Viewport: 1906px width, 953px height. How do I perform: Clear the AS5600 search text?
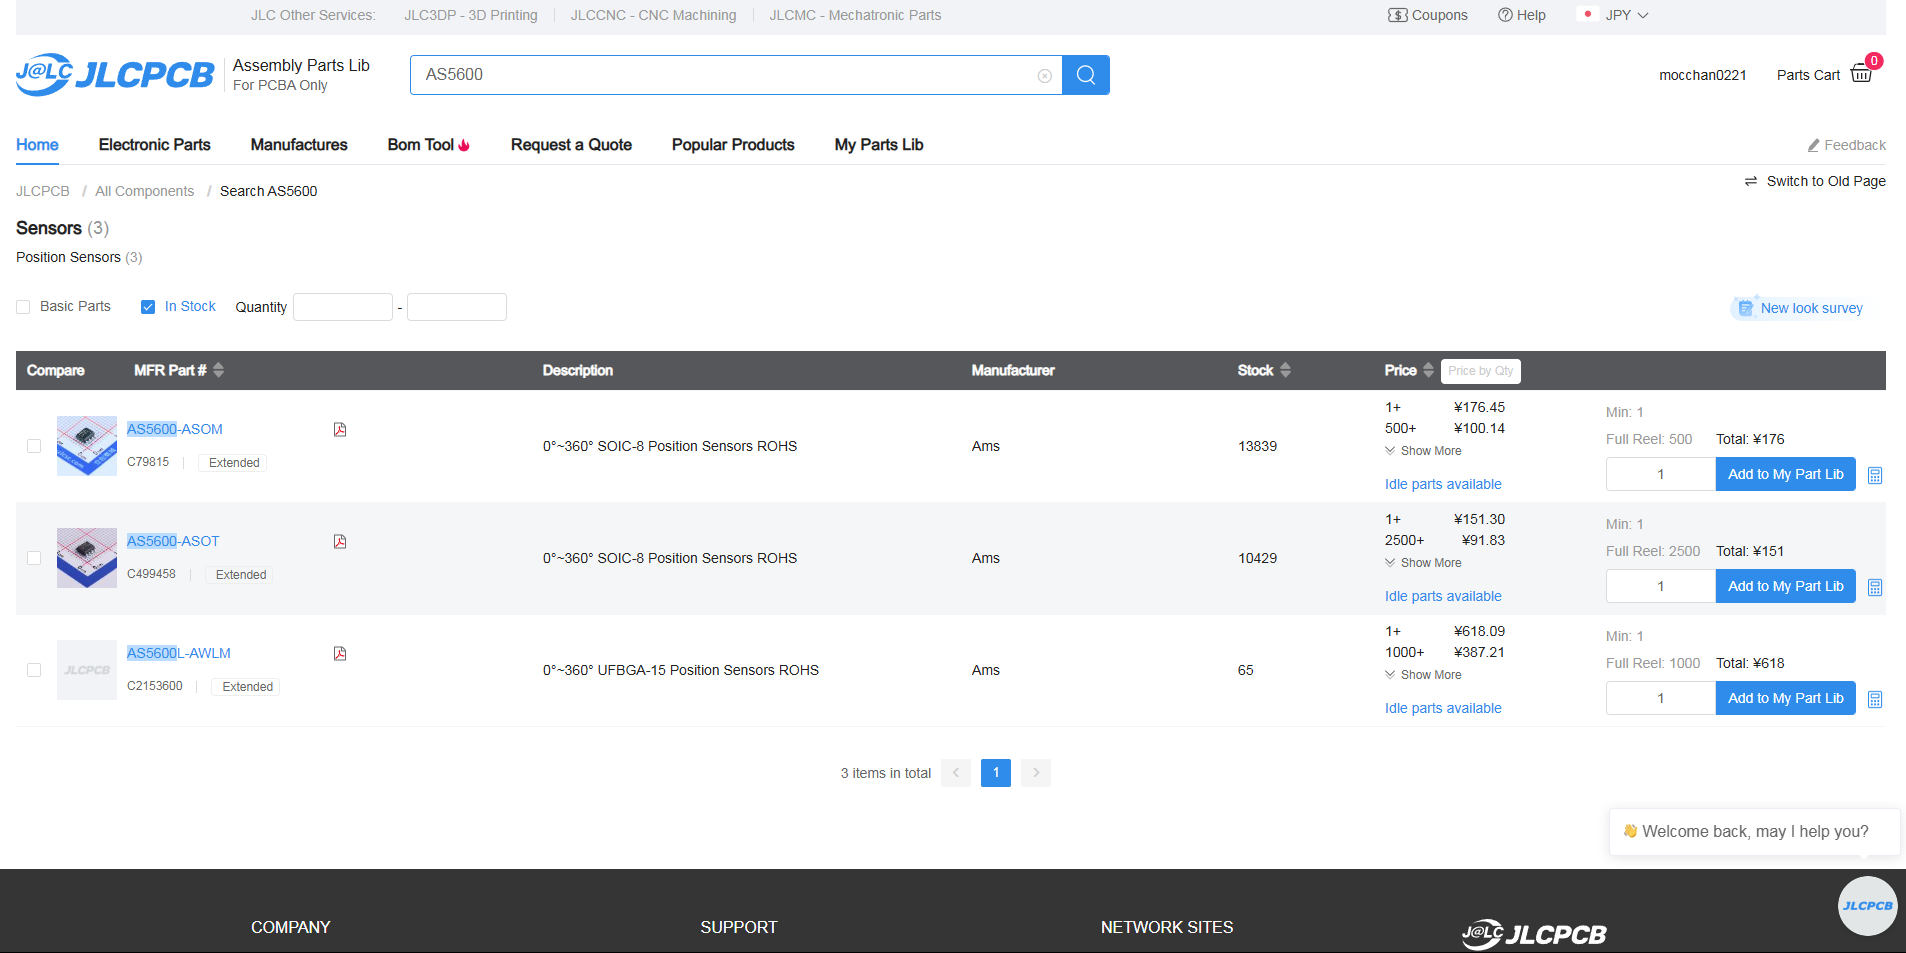(1044, 76)
